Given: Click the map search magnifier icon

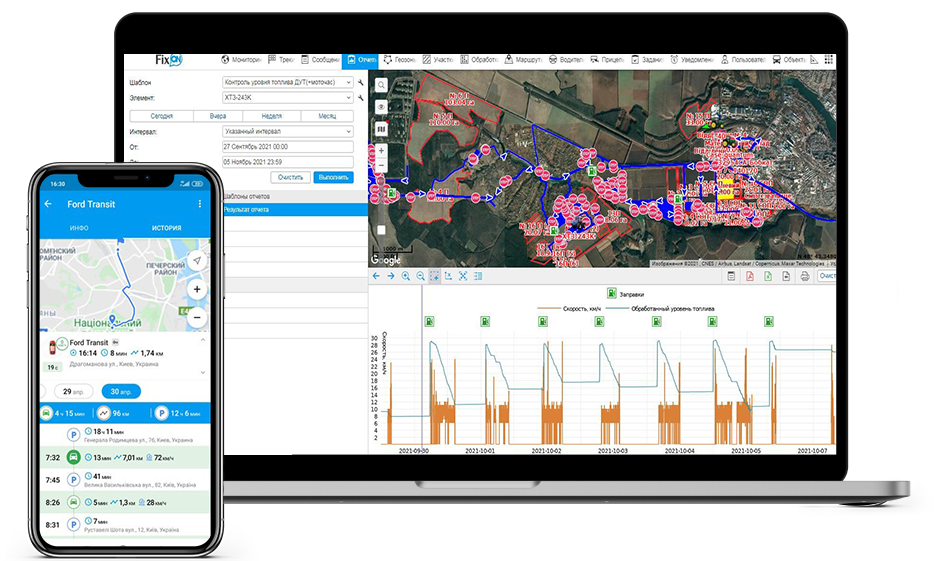Looking at the screenshot, I should [380, 84].
